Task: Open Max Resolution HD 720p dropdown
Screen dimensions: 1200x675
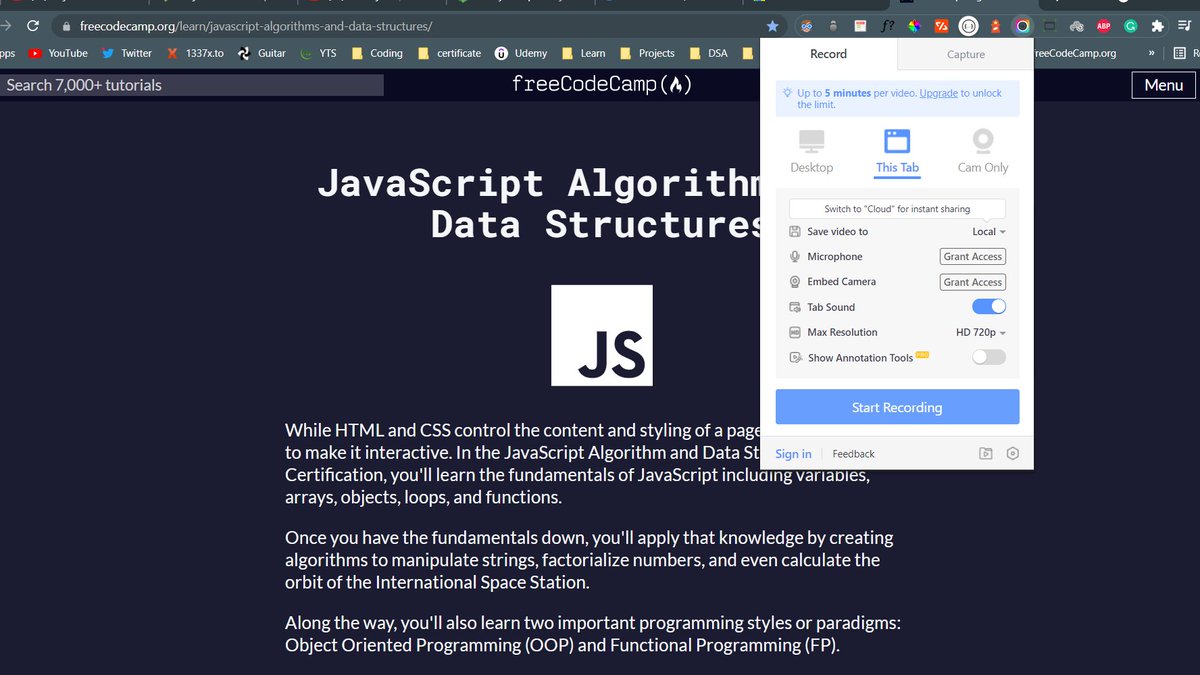Action: [x=981, y=333]
